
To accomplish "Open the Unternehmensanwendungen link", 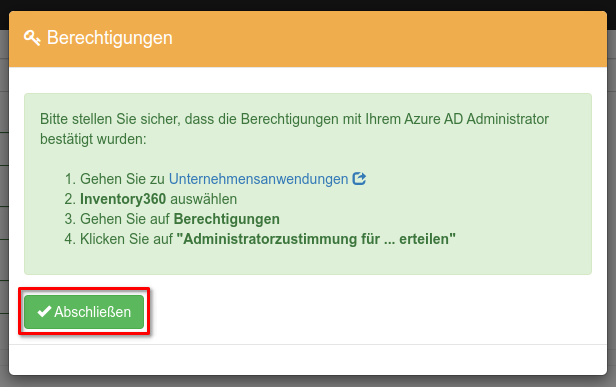I will (x=258, y=179).
